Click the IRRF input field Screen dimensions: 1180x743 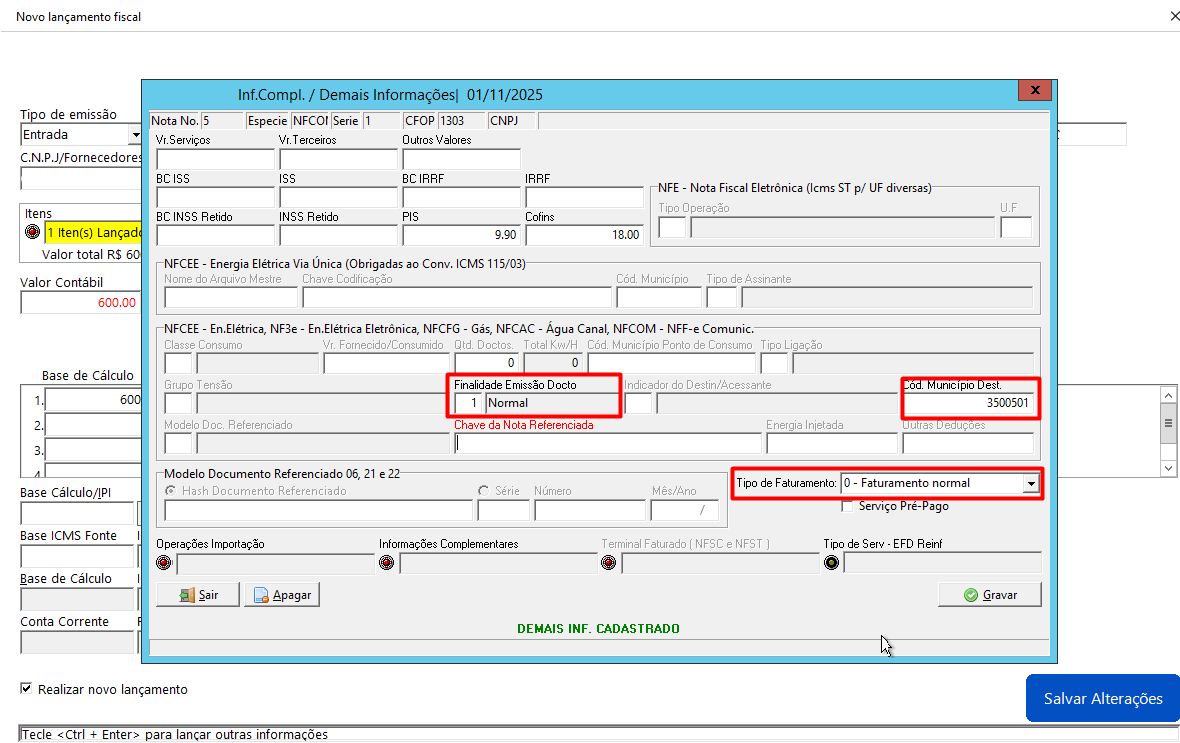coord(584,197)
